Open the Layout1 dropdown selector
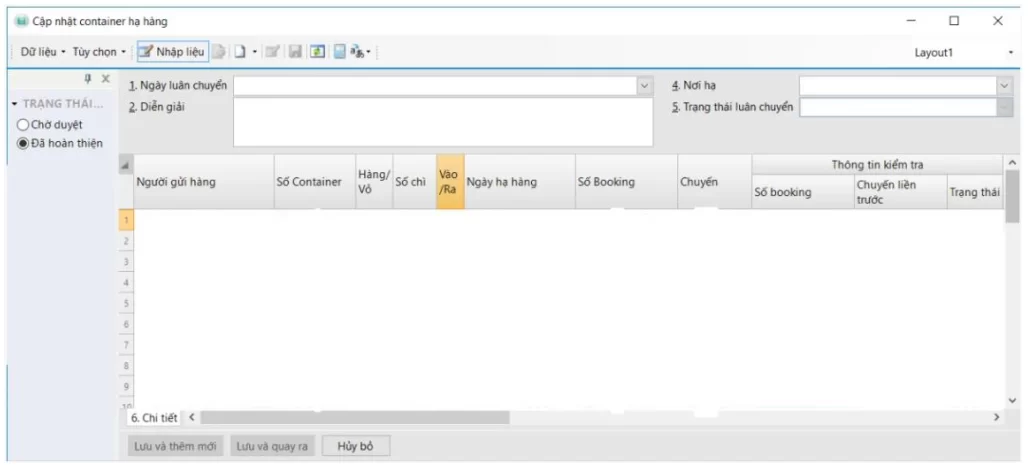Image resolution: width=1028 pixels, height=468 pixels. point(1010,52)
